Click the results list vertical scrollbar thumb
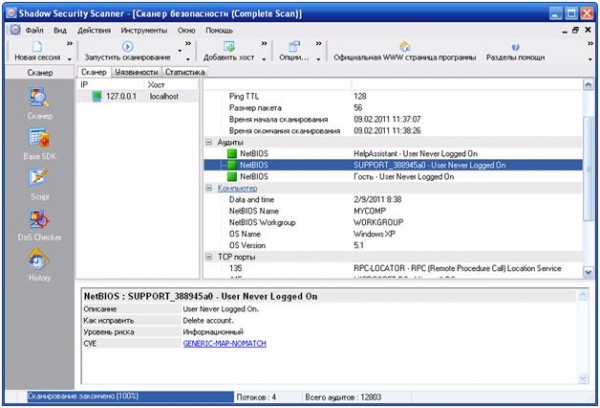Image resolution: width=600 pixels, height=408 pixels. [588, 168]
